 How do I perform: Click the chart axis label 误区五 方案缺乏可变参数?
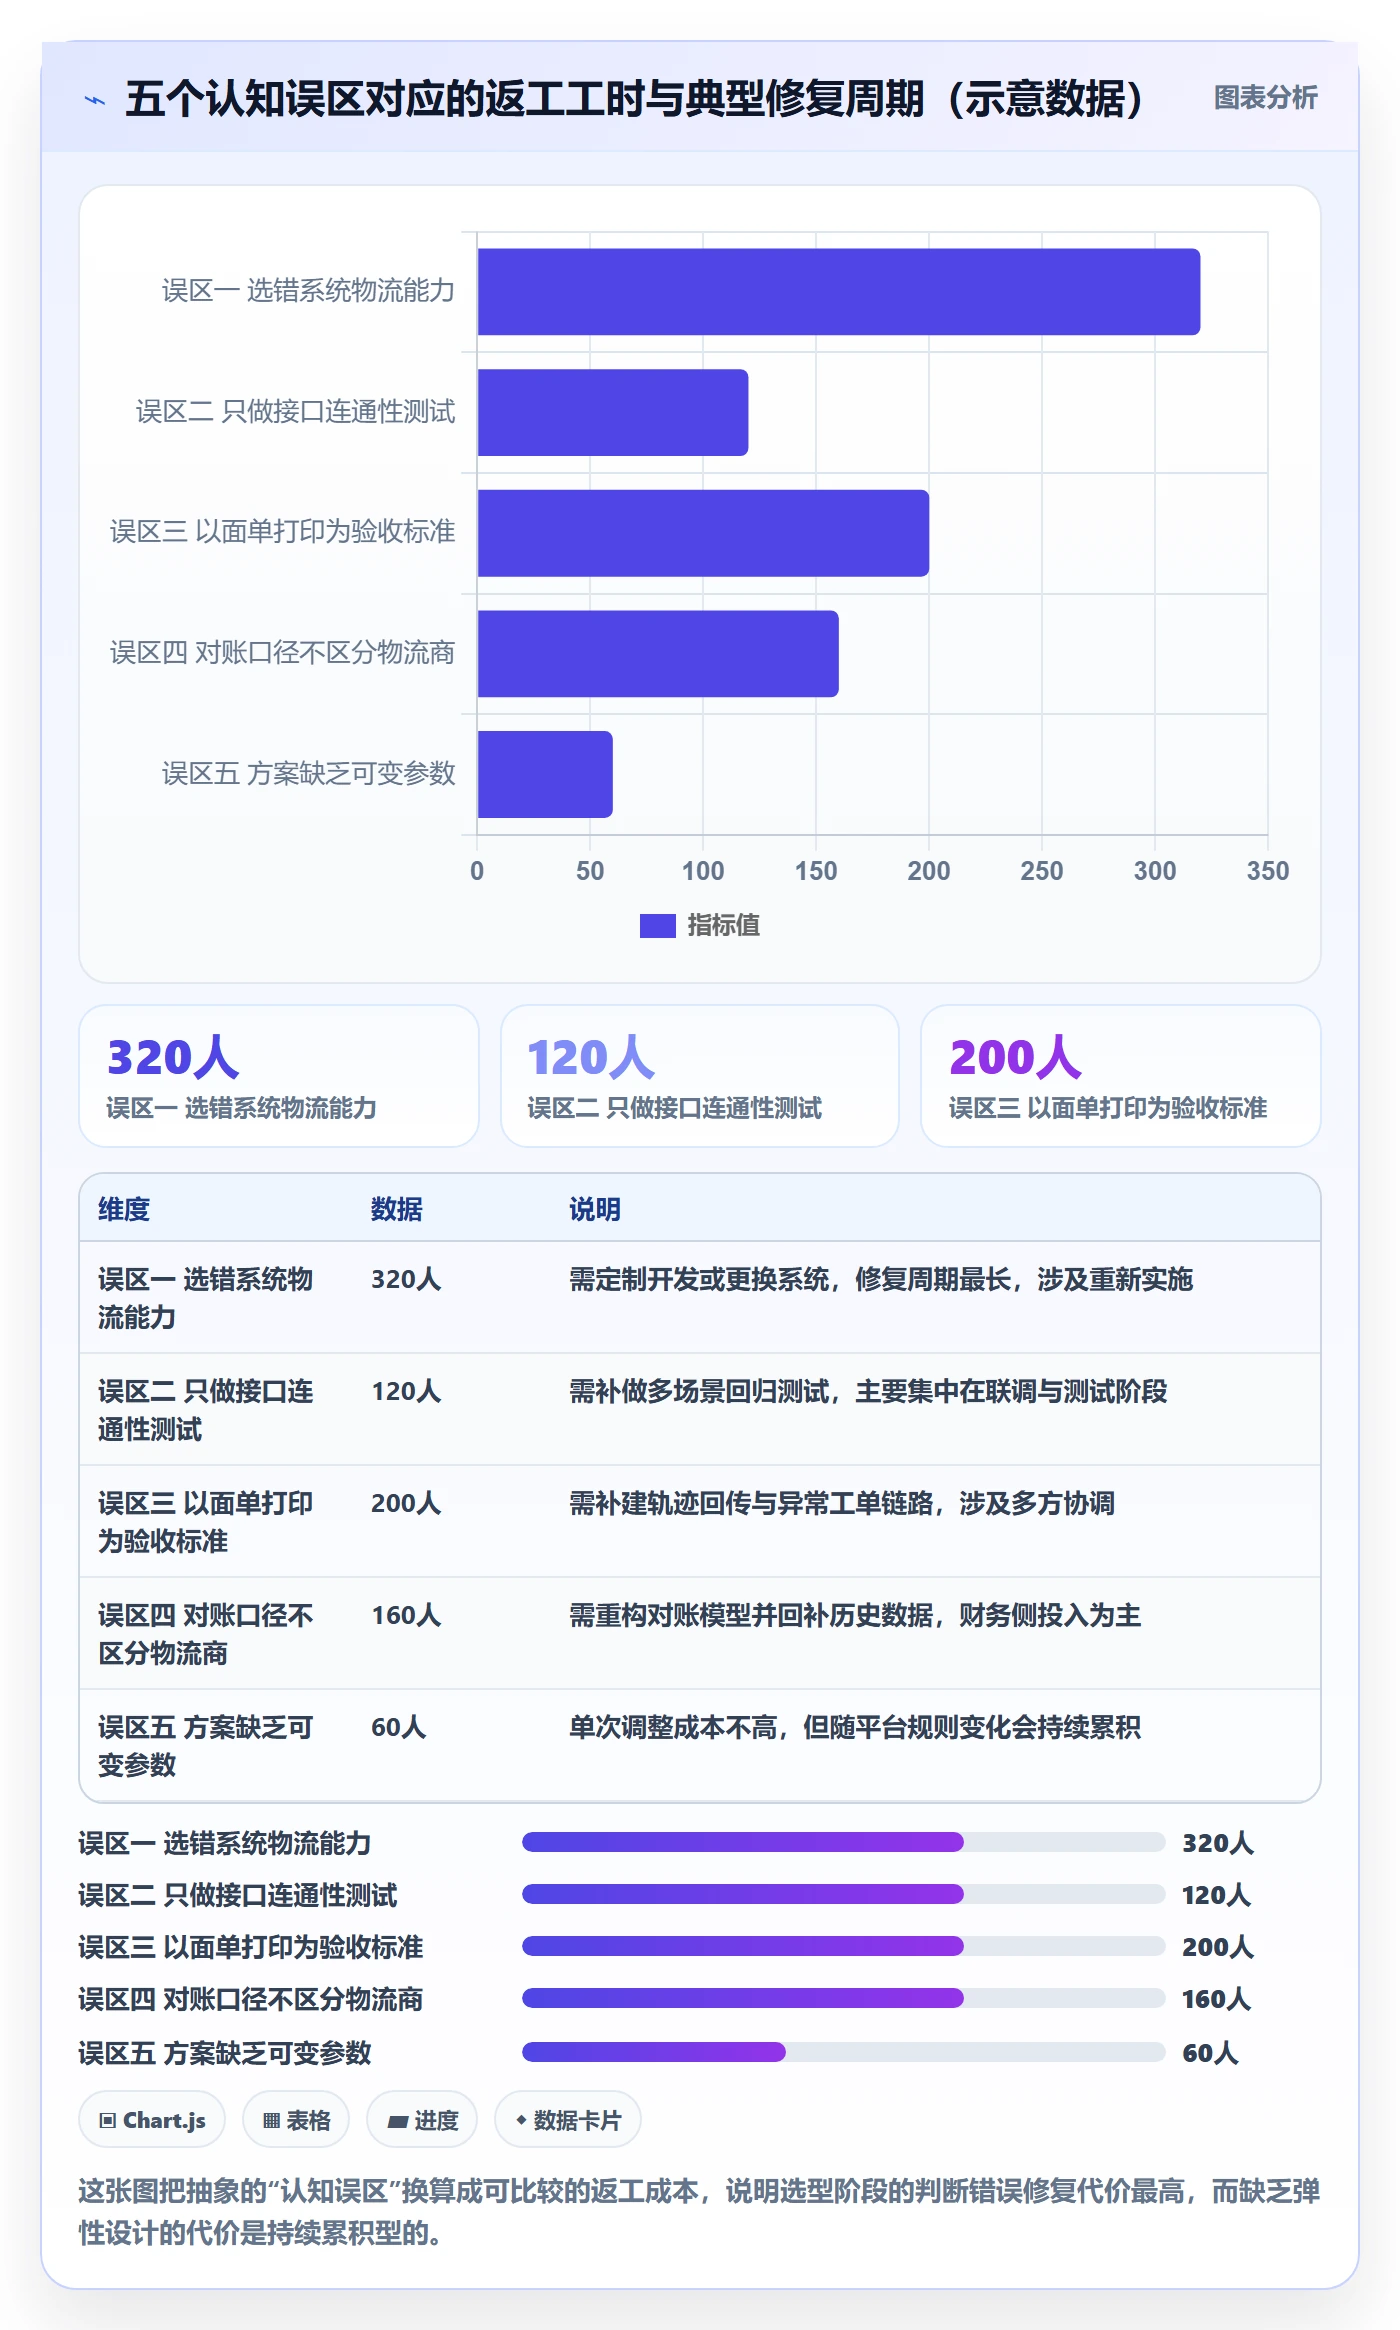coord(308,774)
